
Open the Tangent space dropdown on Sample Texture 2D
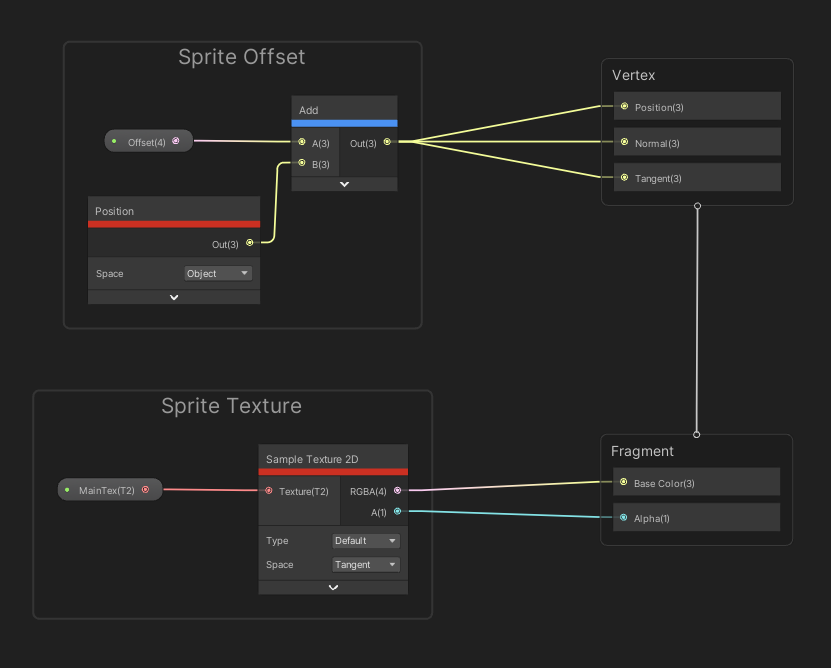(x=365, y=564)
